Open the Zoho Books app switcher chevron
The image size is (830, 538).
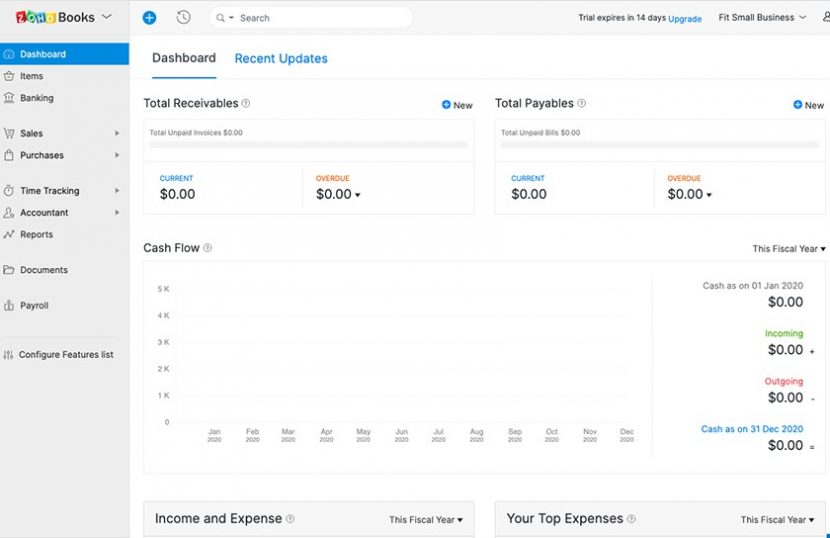[106, 16]
